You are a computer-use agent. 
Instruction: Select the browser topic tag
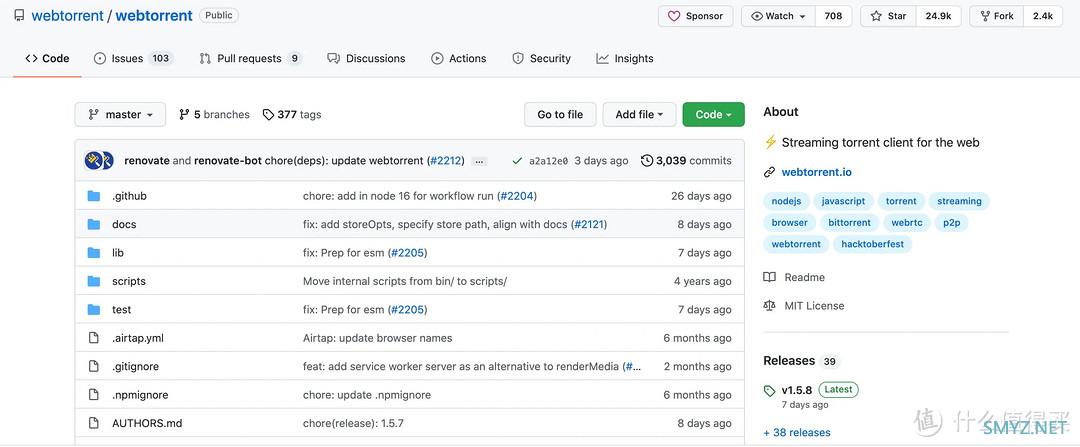[789, 222]
